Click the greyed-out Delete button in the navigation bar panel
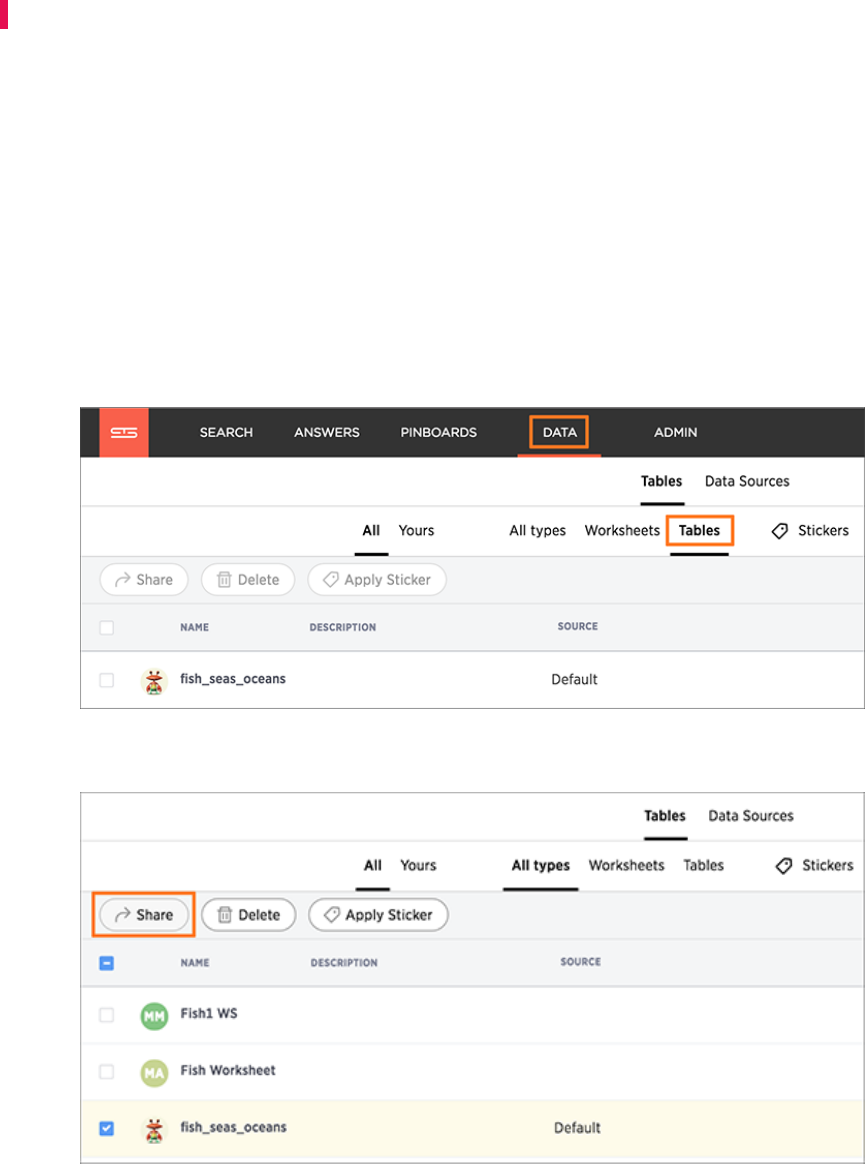The width and height of the screenshot is (865, 1164). (x=248, y=580)
